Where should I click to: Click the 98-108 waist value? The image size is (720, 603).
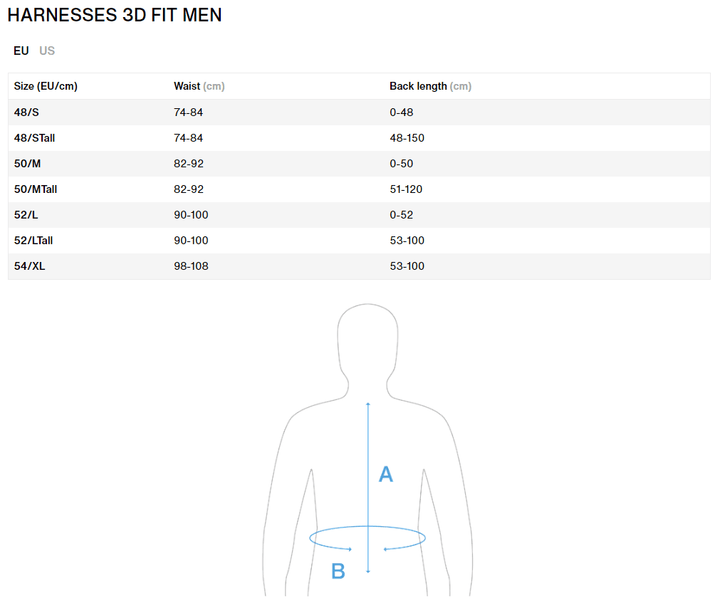[191, 267]
